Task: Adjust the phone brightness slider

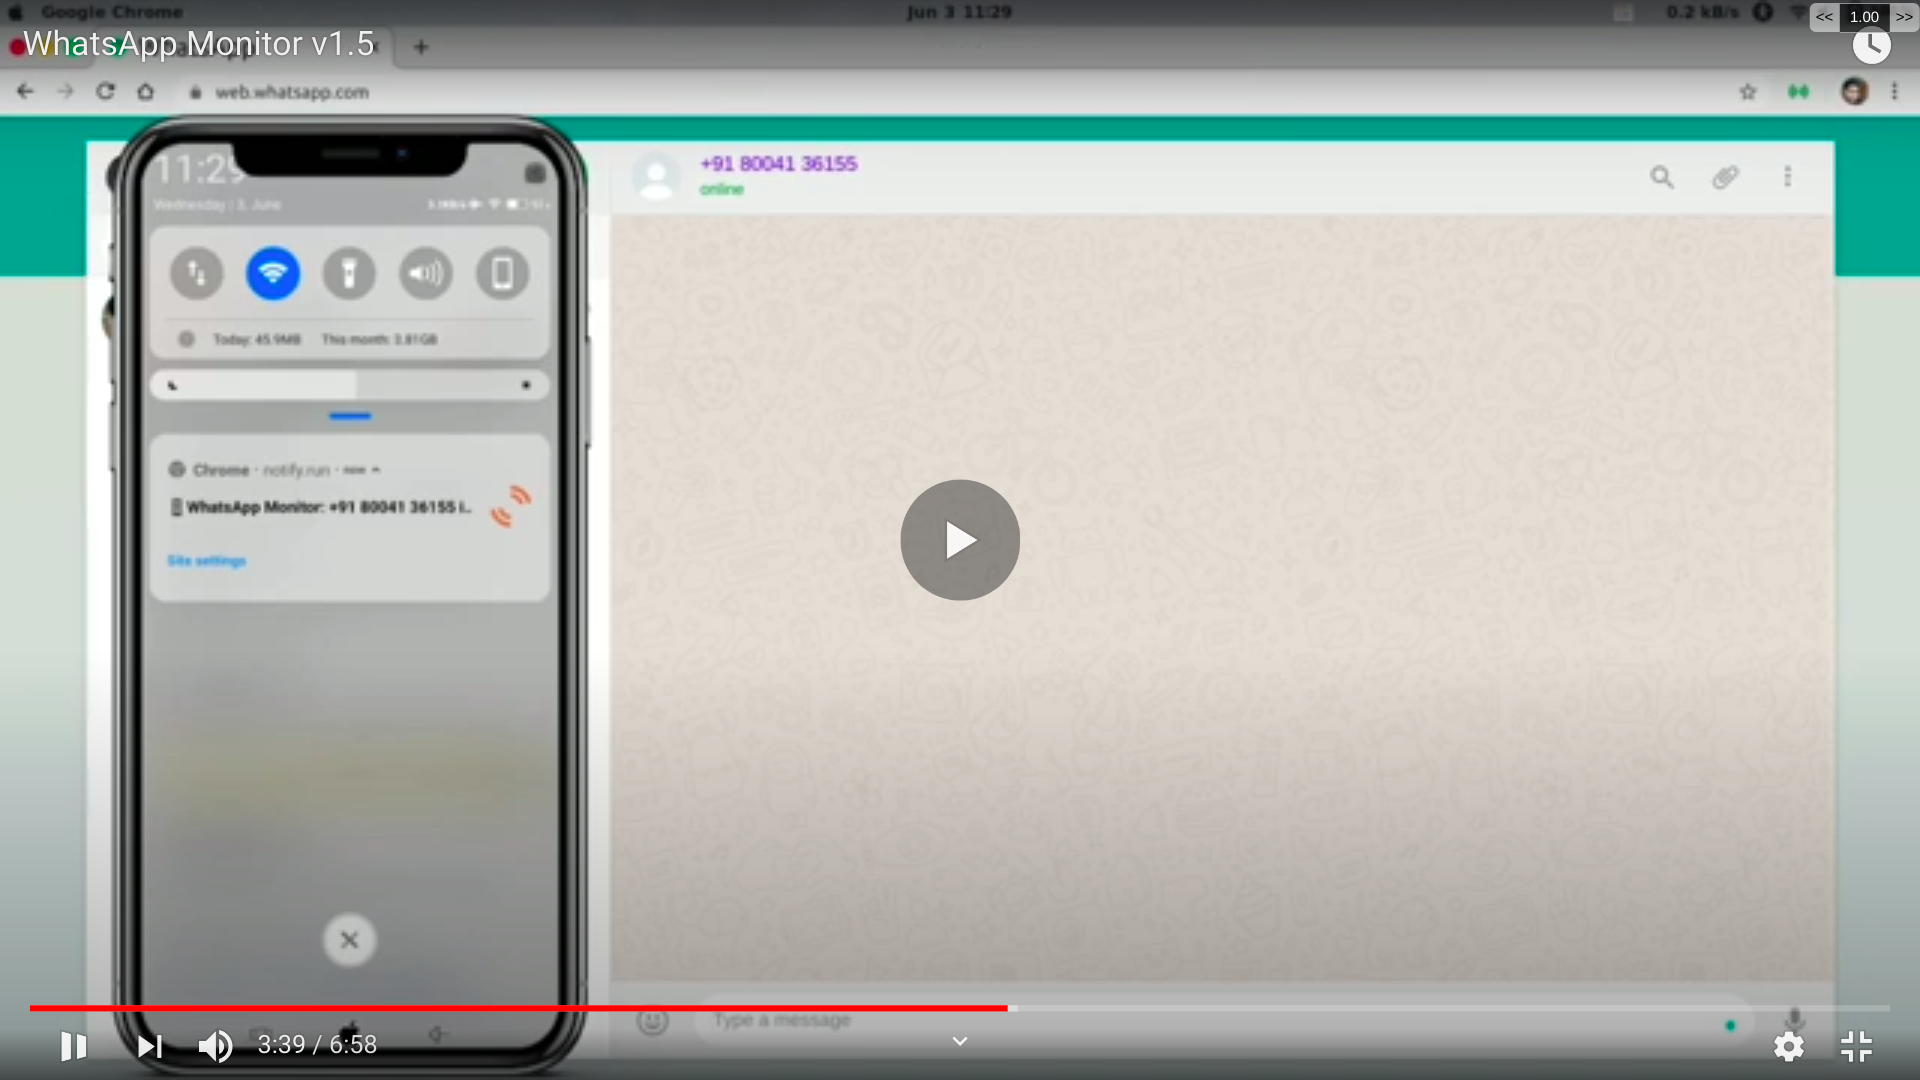Action: (349, 385)
